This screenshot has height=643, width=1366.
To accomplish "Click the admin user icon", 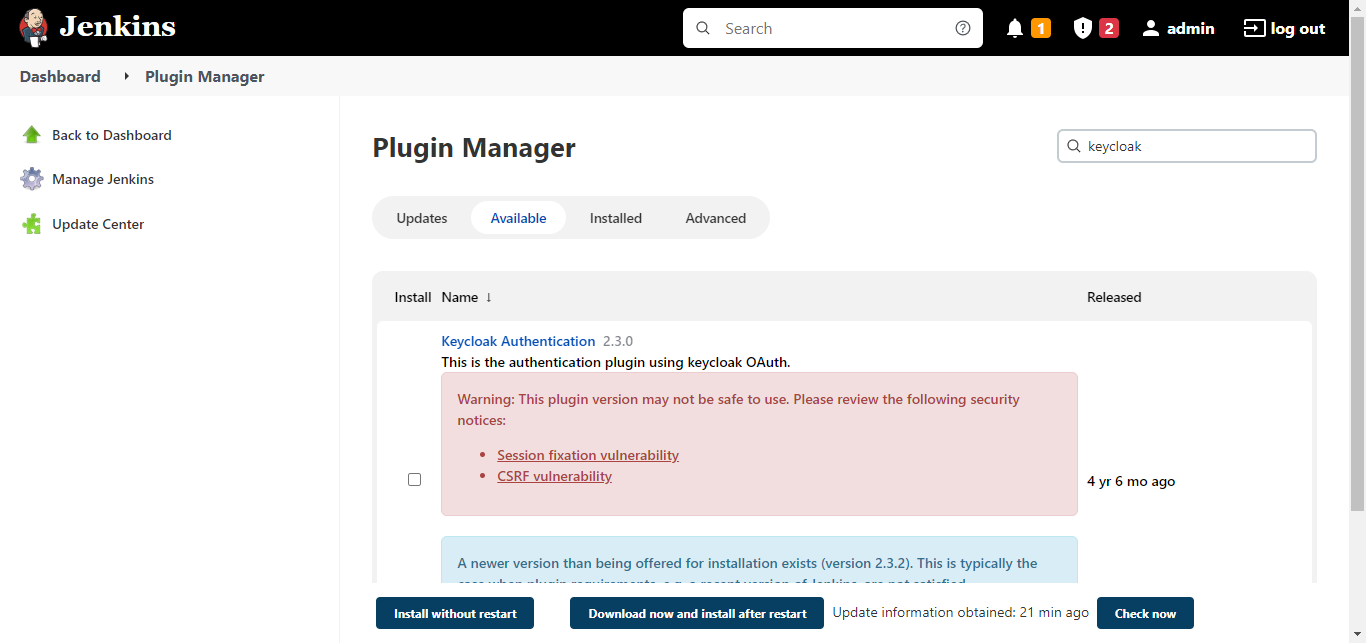I will point(1151,28).
